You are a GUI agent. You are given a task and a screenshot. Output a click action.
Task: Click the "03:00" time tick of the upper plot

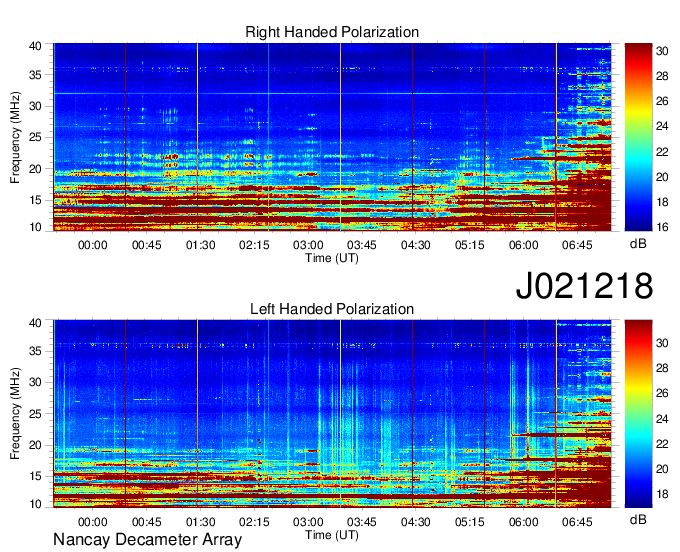308,245
